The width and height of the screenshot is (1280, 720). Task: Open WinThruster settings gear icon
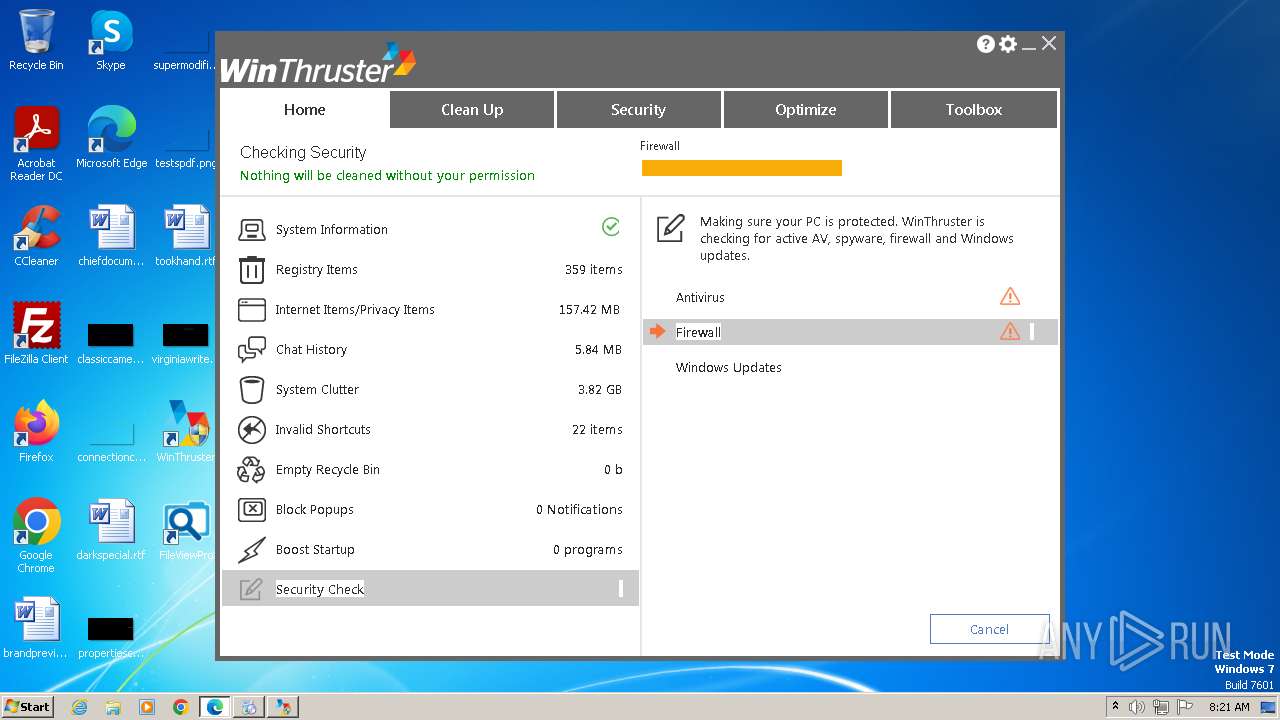[1008, 44]
